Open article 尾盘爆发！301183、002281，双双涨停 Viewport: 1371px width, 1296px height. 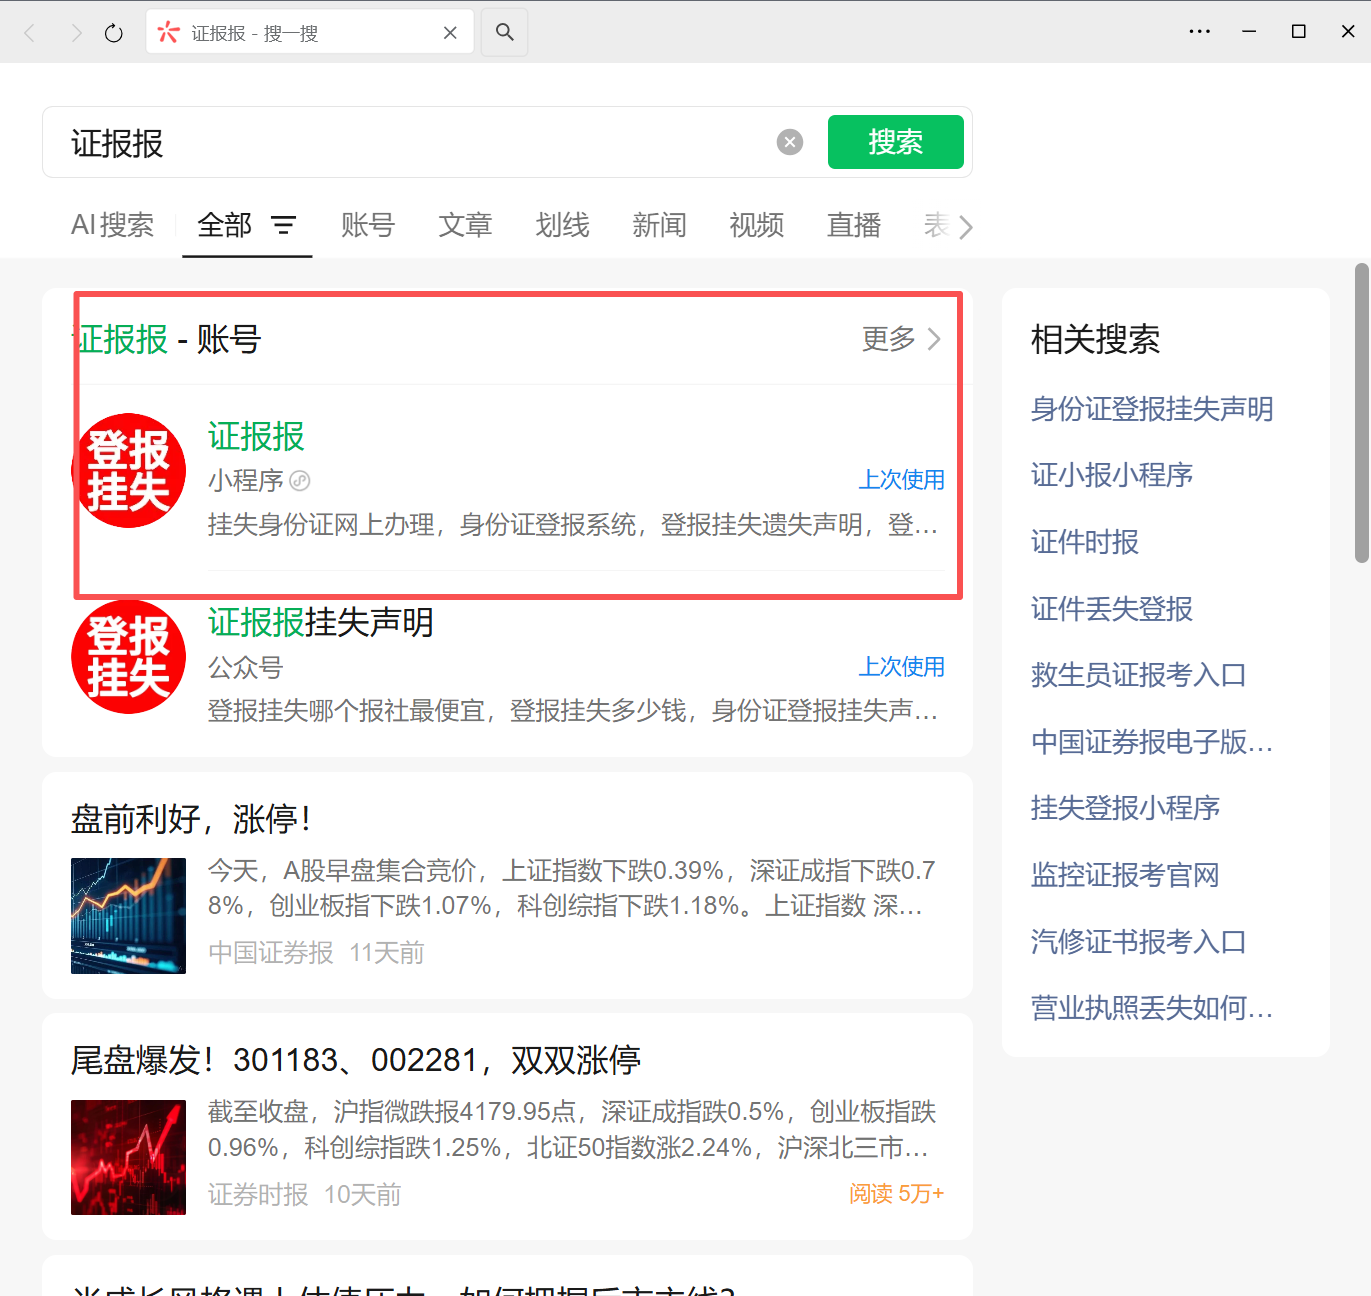pyautogui.click(x=356, y=1060)
